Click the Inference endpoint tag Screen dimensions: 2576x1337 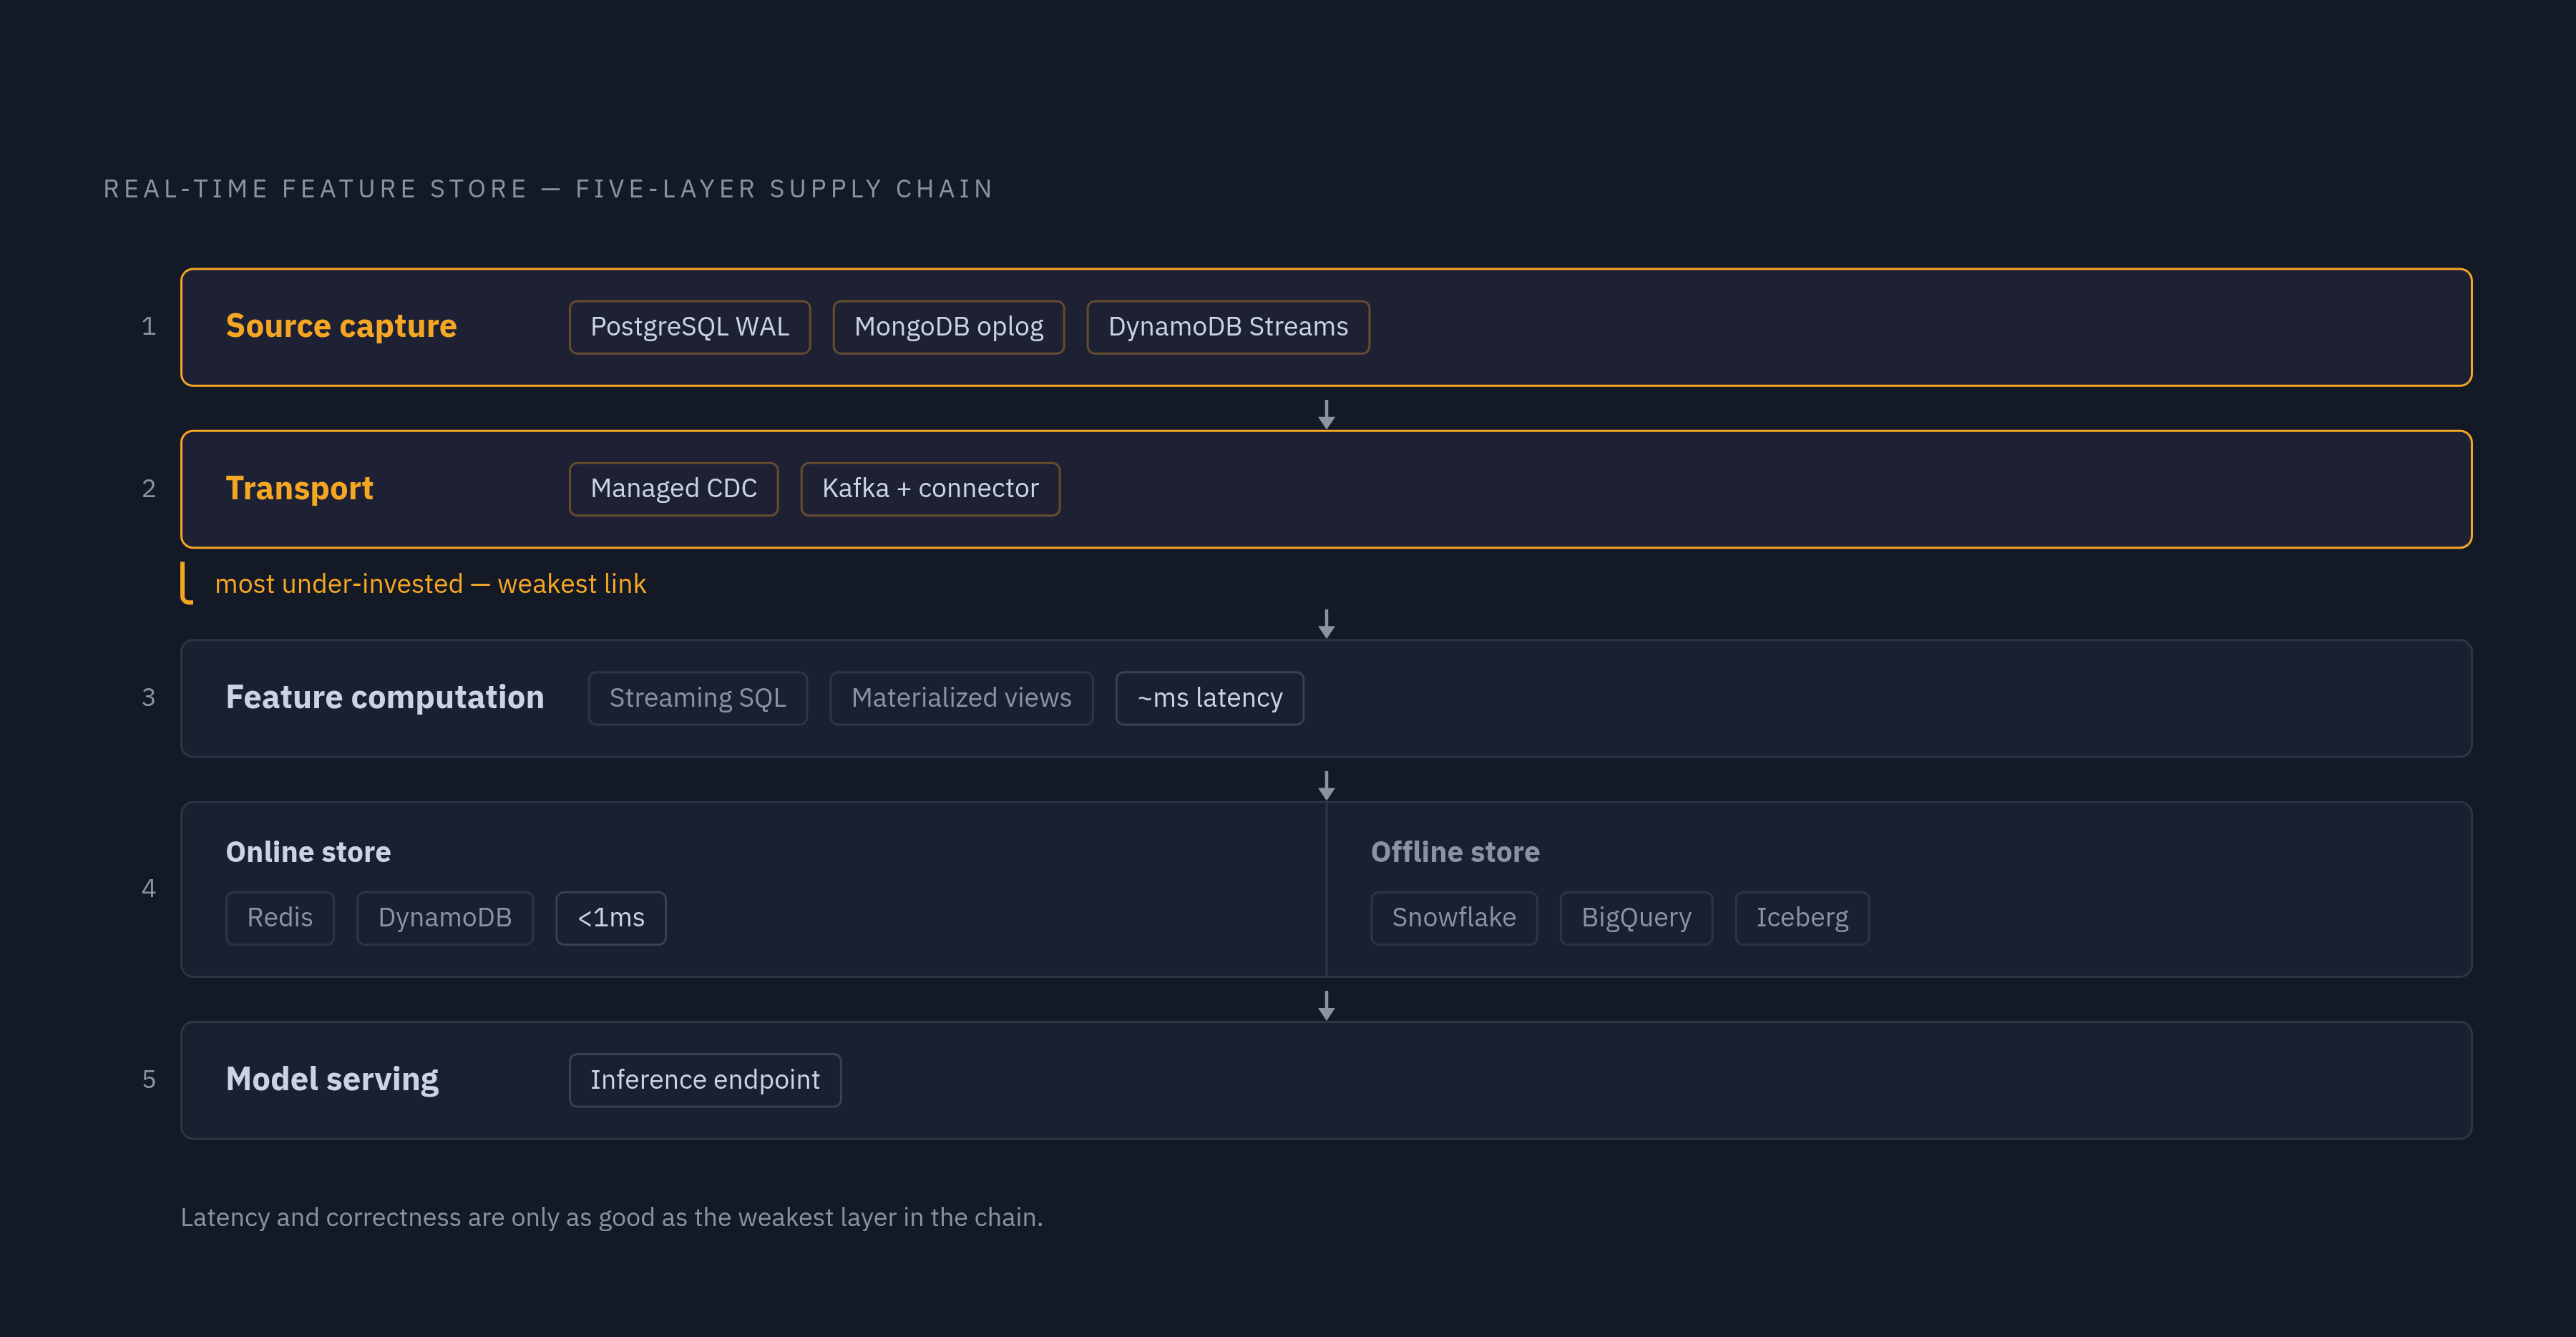tap(705, 1080)
